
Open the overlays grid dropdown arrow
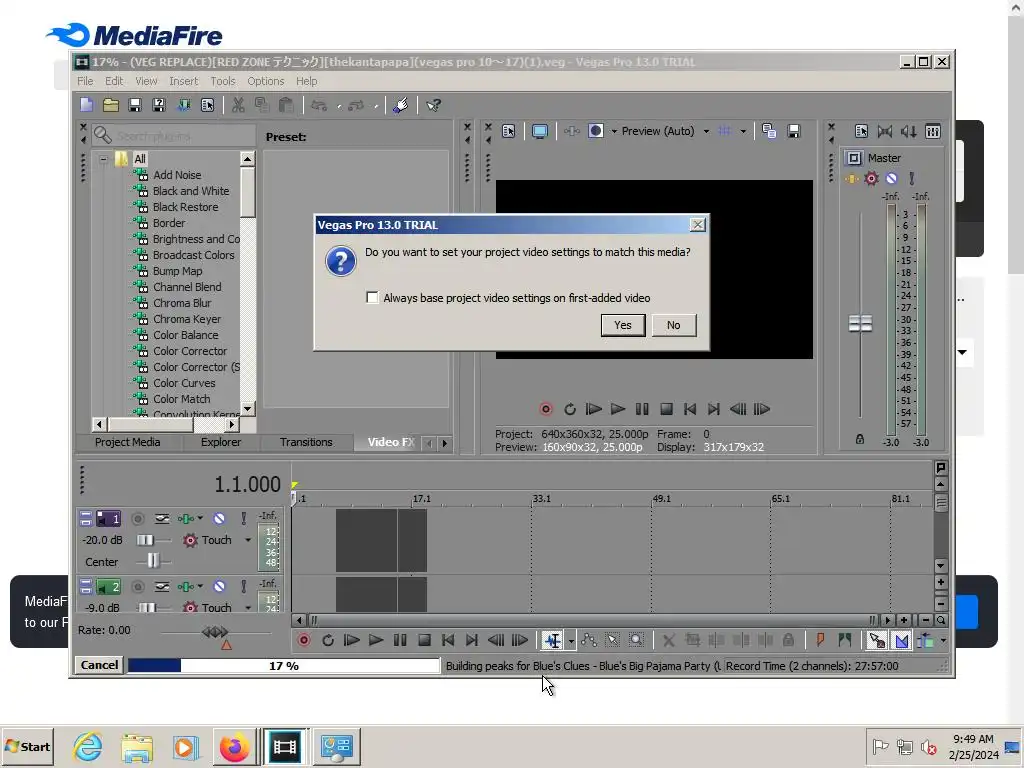[743, 131]
